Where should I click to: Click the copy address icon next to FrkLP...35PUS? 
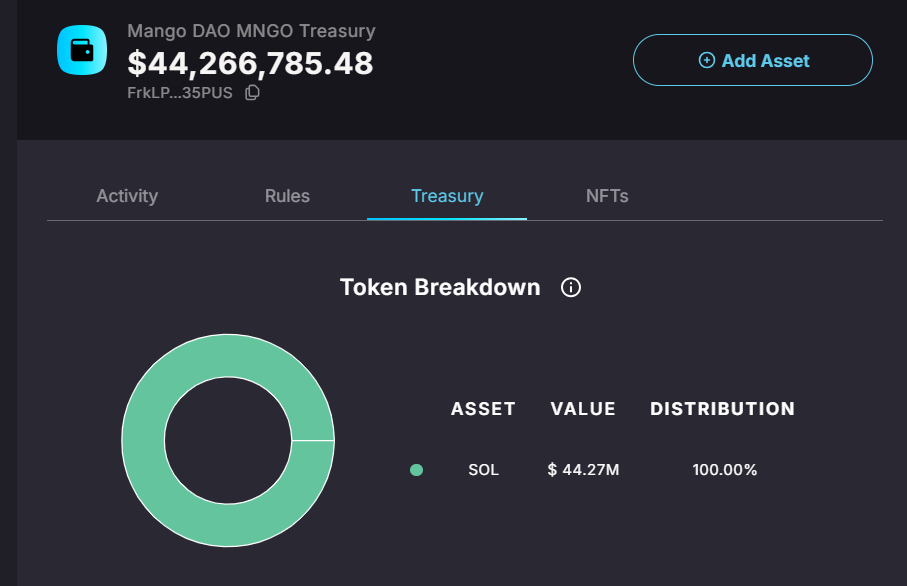coord(250,92)
